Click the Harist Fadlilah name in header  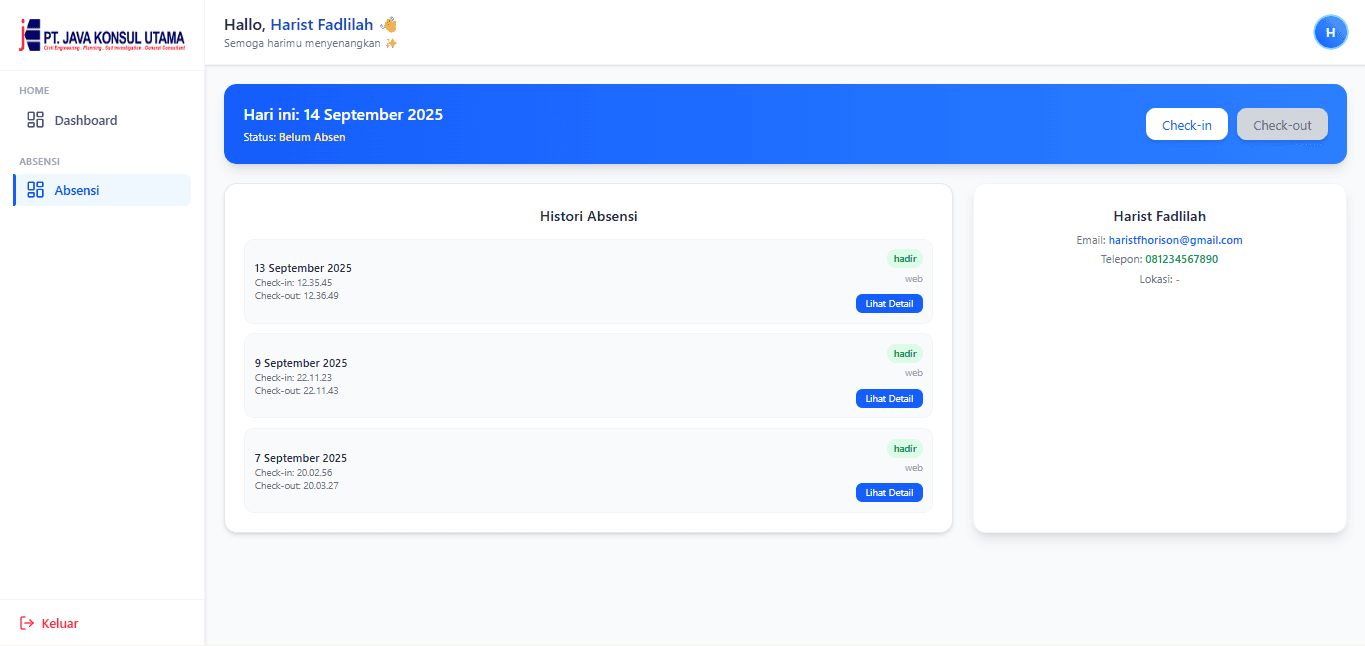point(321,24)
